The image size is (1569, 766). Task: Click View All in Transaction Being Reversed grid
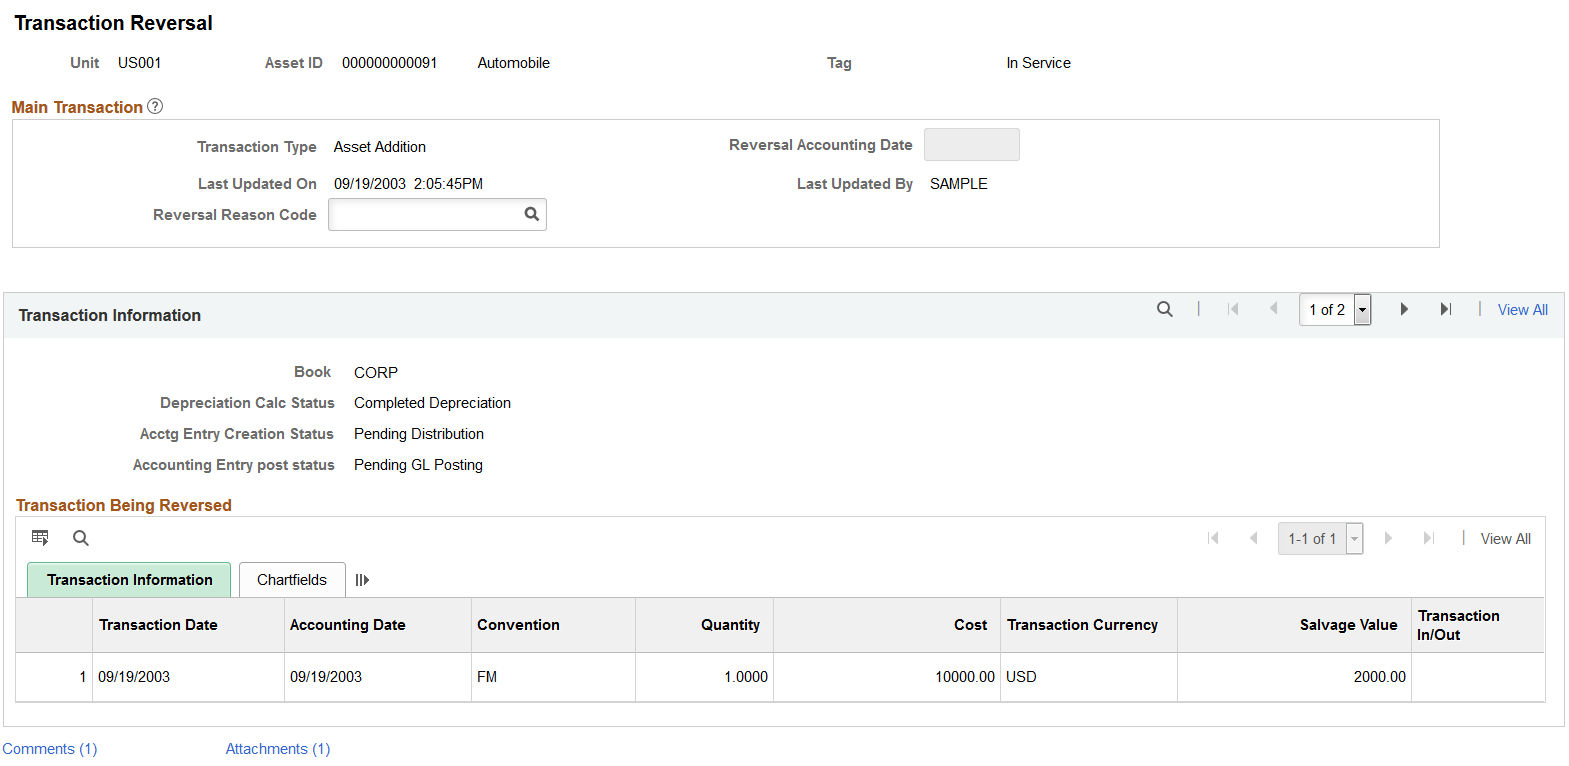pos(1505,539)
